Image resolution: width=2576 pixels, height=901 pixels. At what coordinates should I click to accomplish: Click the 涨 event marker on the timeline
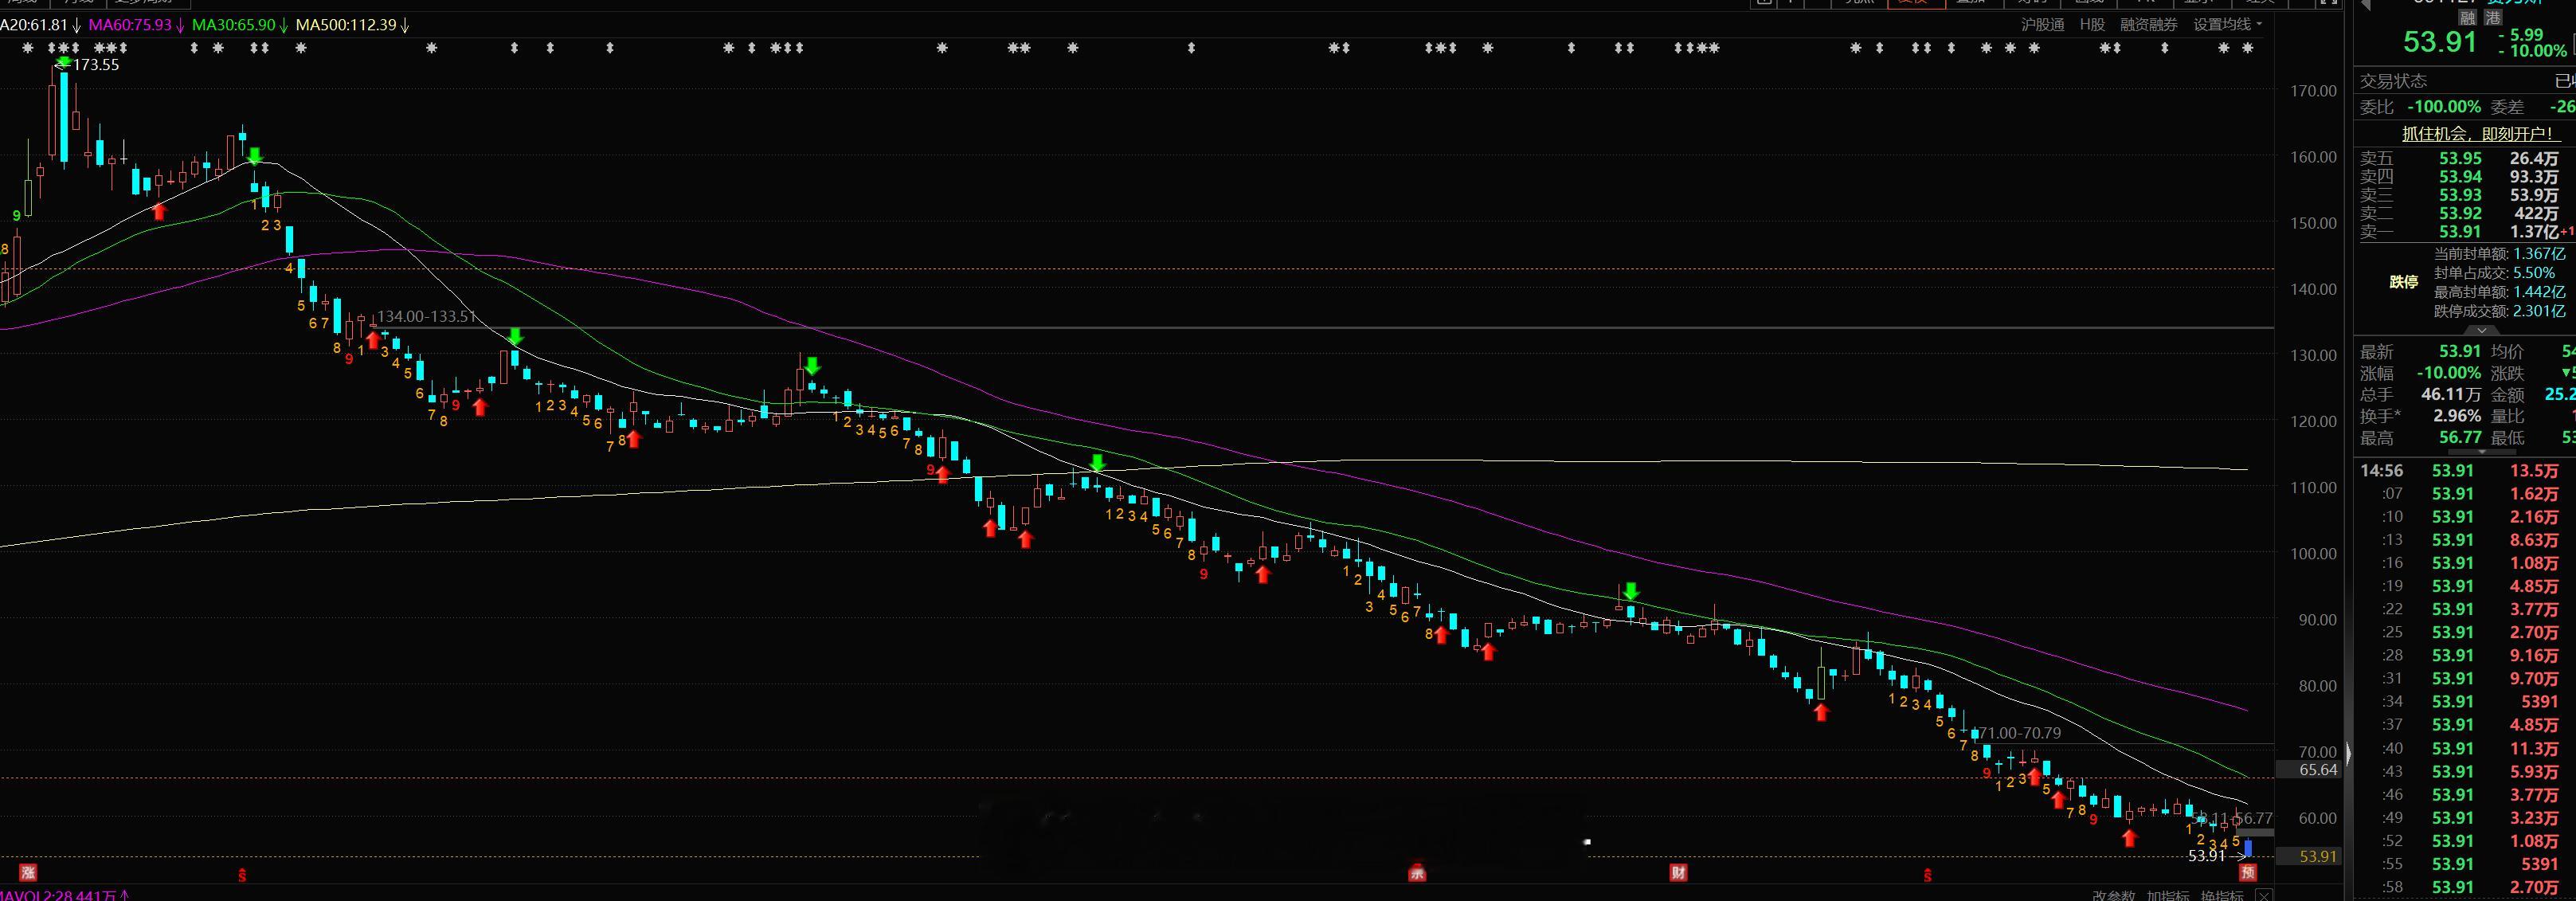(28, 873)
